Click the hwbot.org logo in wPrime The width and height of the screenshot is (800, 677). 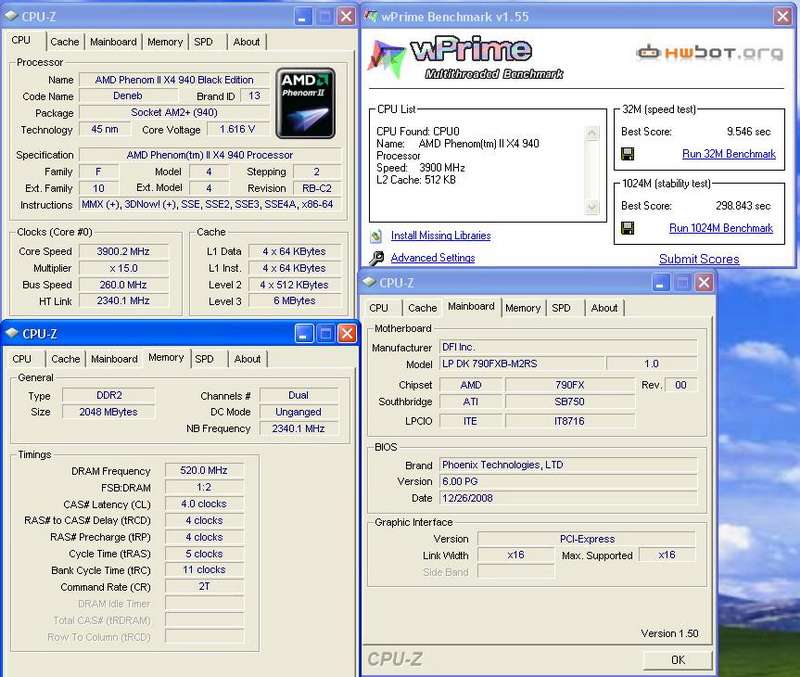710,53
